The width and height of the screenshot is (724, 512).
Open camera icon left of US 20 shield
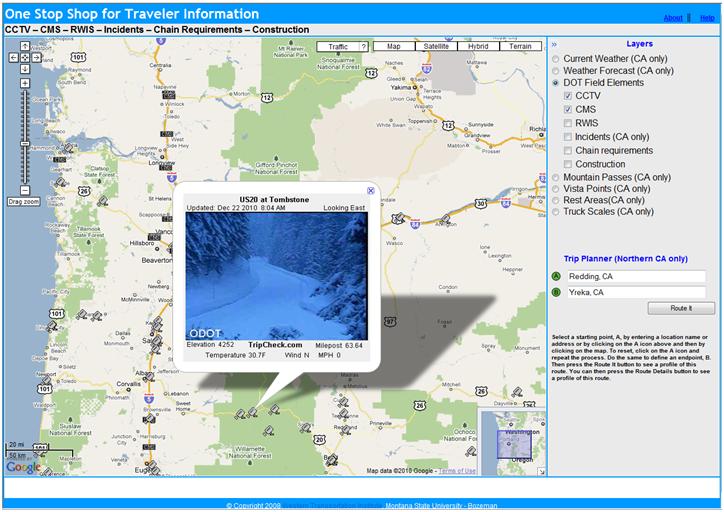[305, 428]
